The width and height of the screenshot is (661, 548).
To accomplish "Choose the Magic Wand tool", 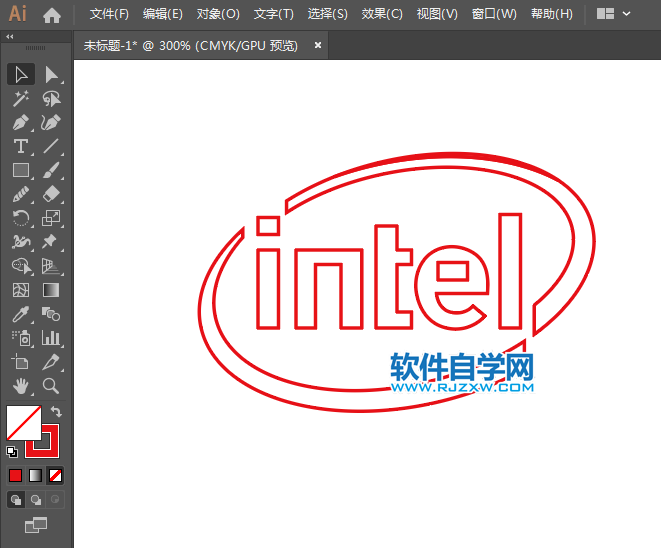I will click(x=21, y=99).
